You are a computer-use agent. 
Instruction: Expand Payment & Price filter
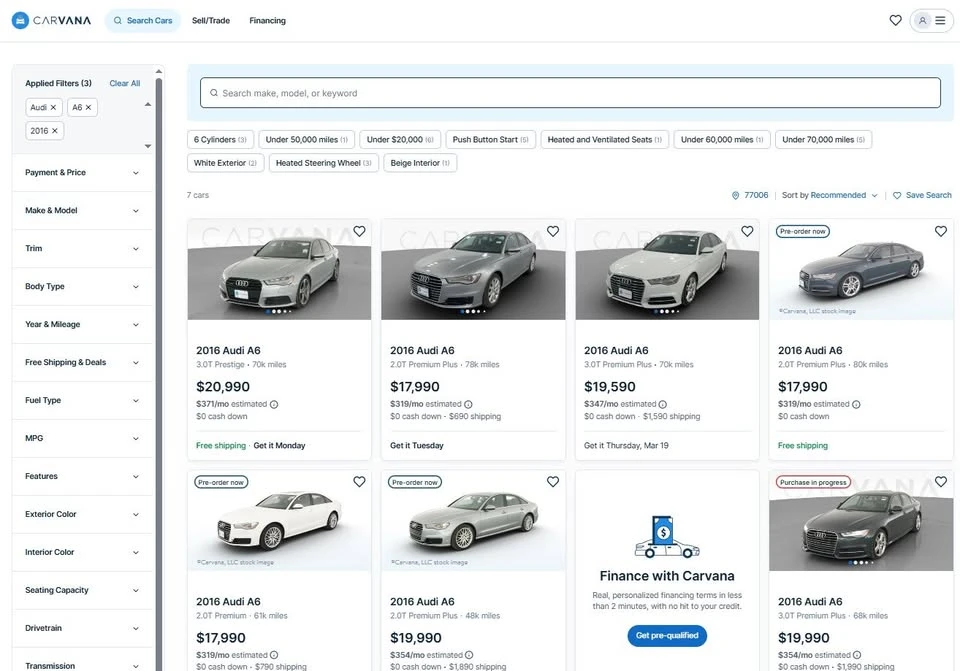tap(83, 173)
